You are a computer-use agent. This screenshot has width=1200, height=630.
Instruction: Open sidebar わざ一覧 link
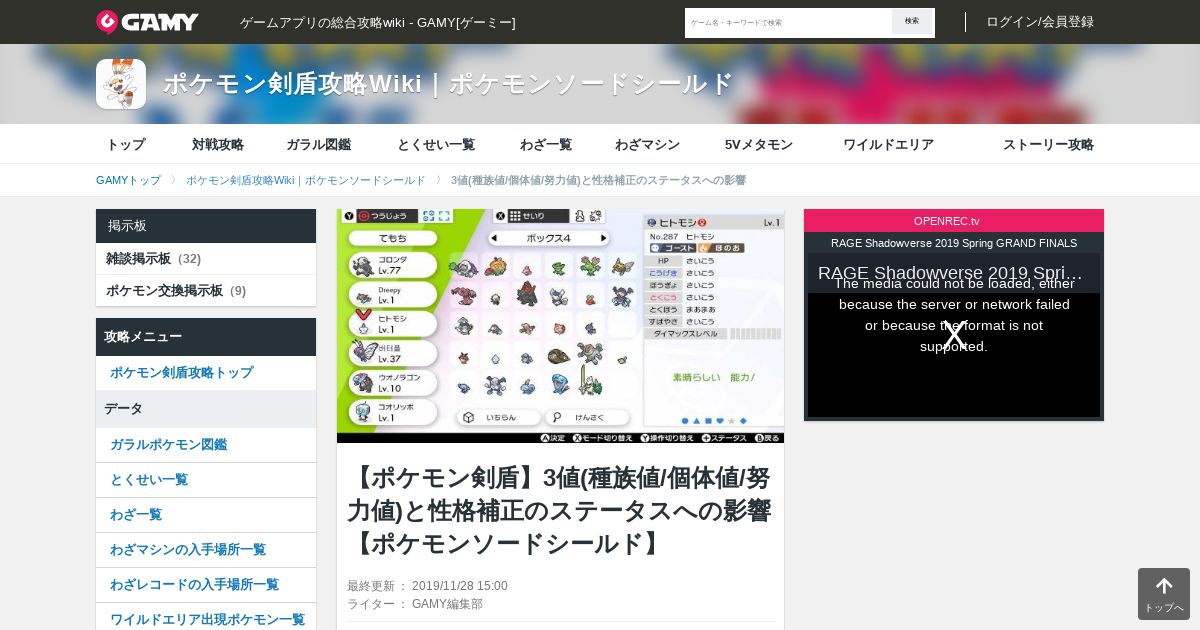(x=206, y=515)
